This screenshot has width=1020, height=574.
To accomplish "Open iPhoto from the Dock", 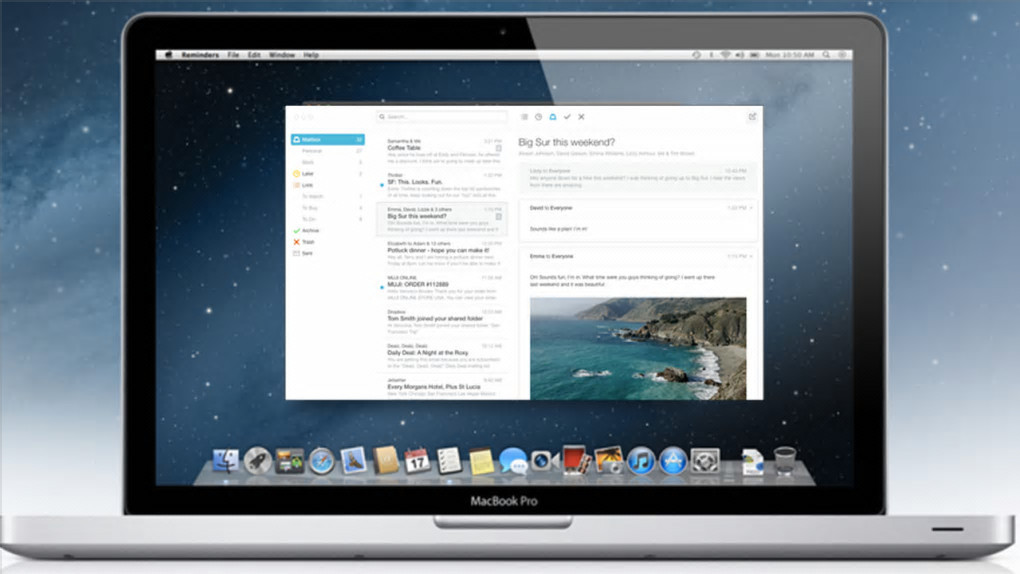I will pyautogui.click(x=609, y=460).
